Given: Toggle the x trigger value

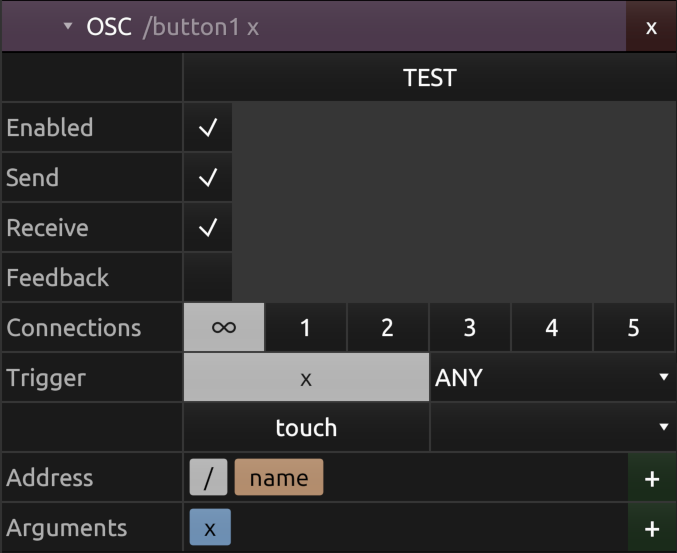Looking at the screenshot, I should coord(307,377).
